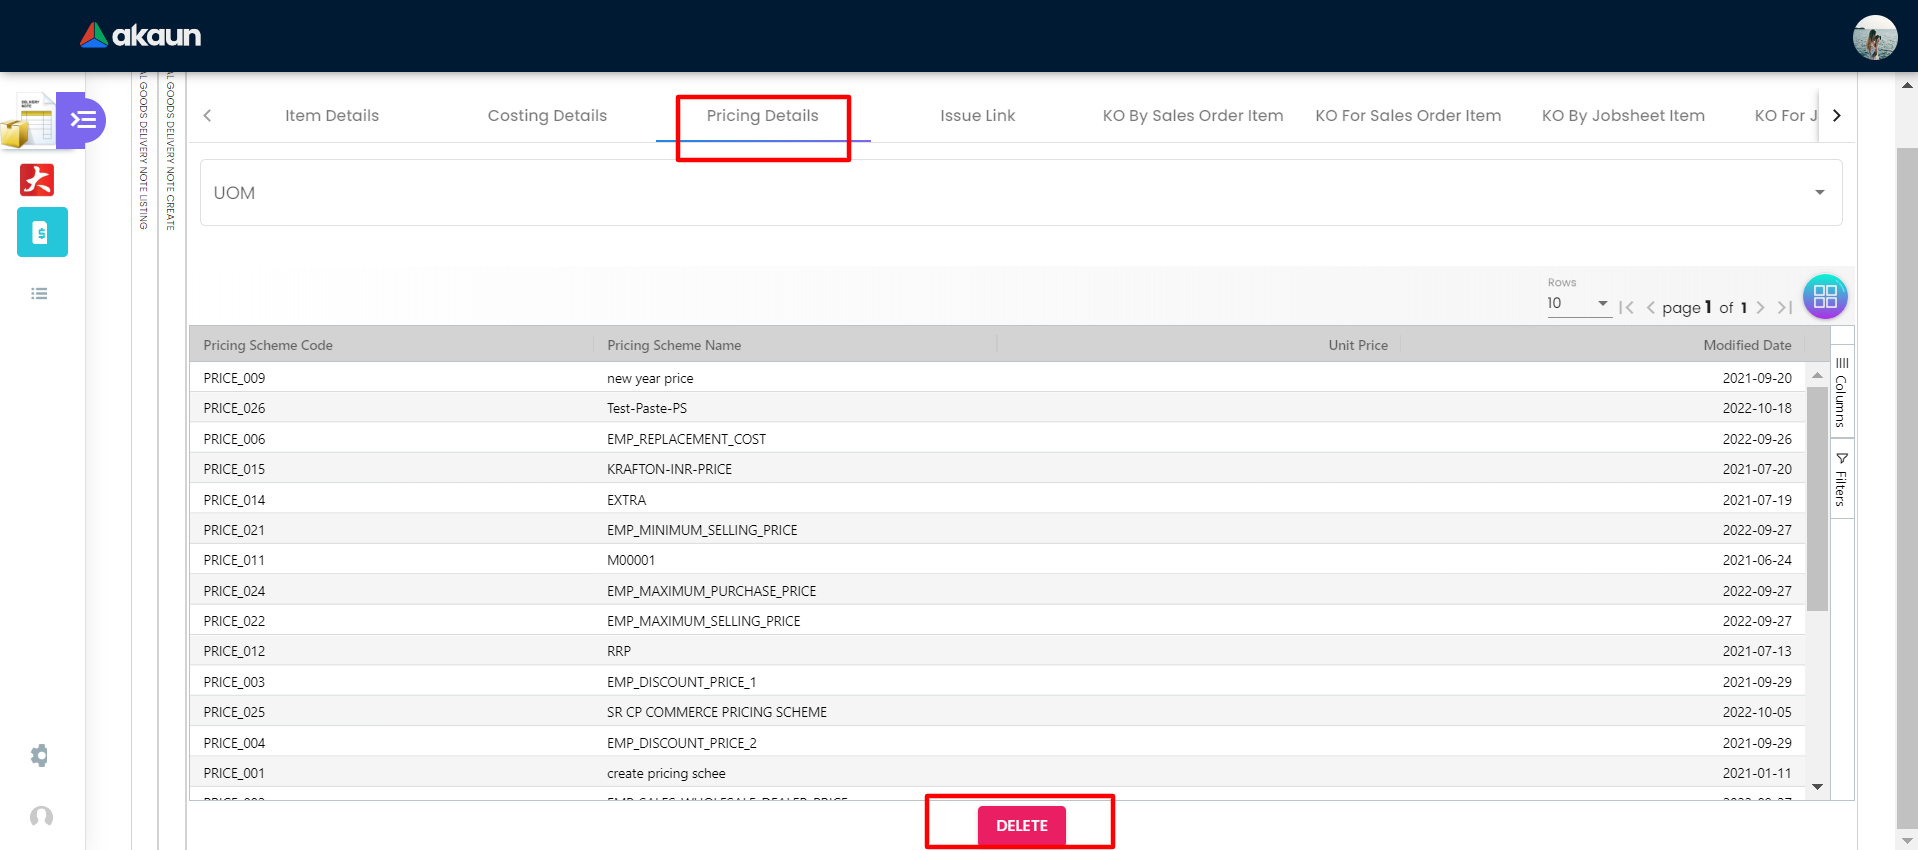Click the table's vertical scrollbar thumb
This screenshot has width=1918, height=850.
click(x=1817, y=498)
